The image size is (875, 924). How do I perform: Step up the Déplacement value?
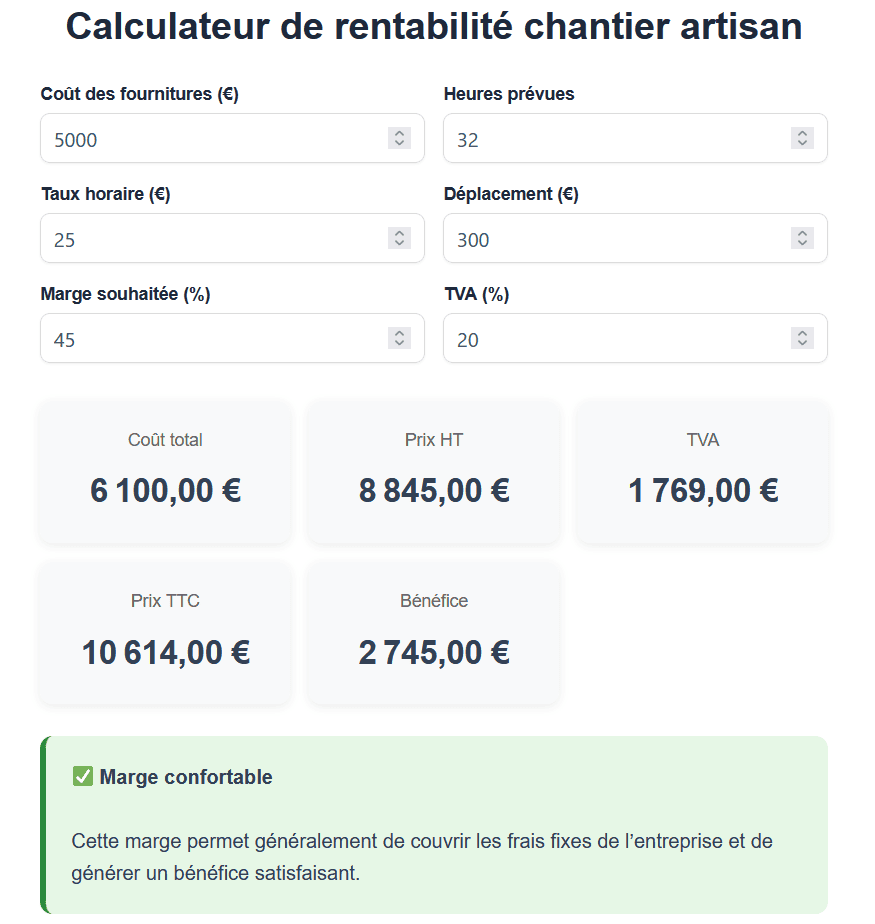tap(803, 233)
